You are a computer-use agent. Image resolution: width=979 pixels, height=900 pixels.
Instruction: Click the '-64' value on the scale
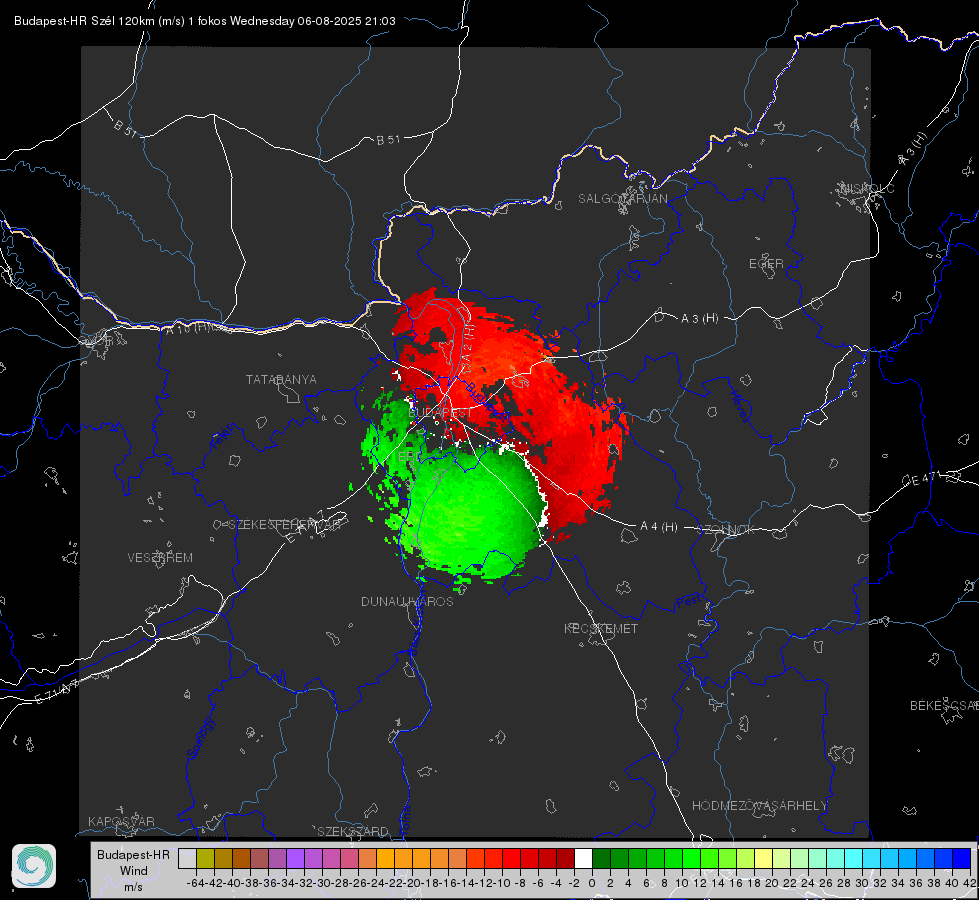(195, 883)
